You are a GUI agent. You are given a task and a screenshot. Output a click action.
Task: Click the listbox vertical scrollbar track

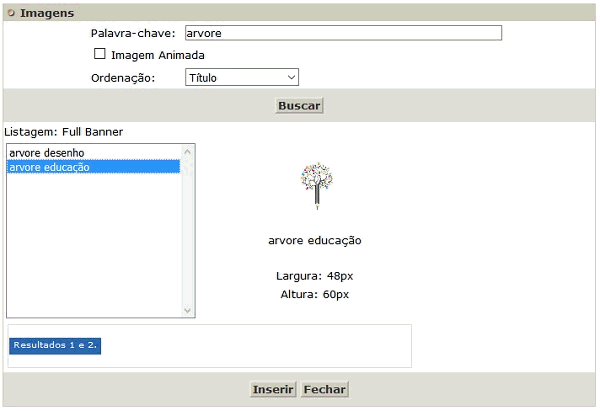(x=187, y=240)
